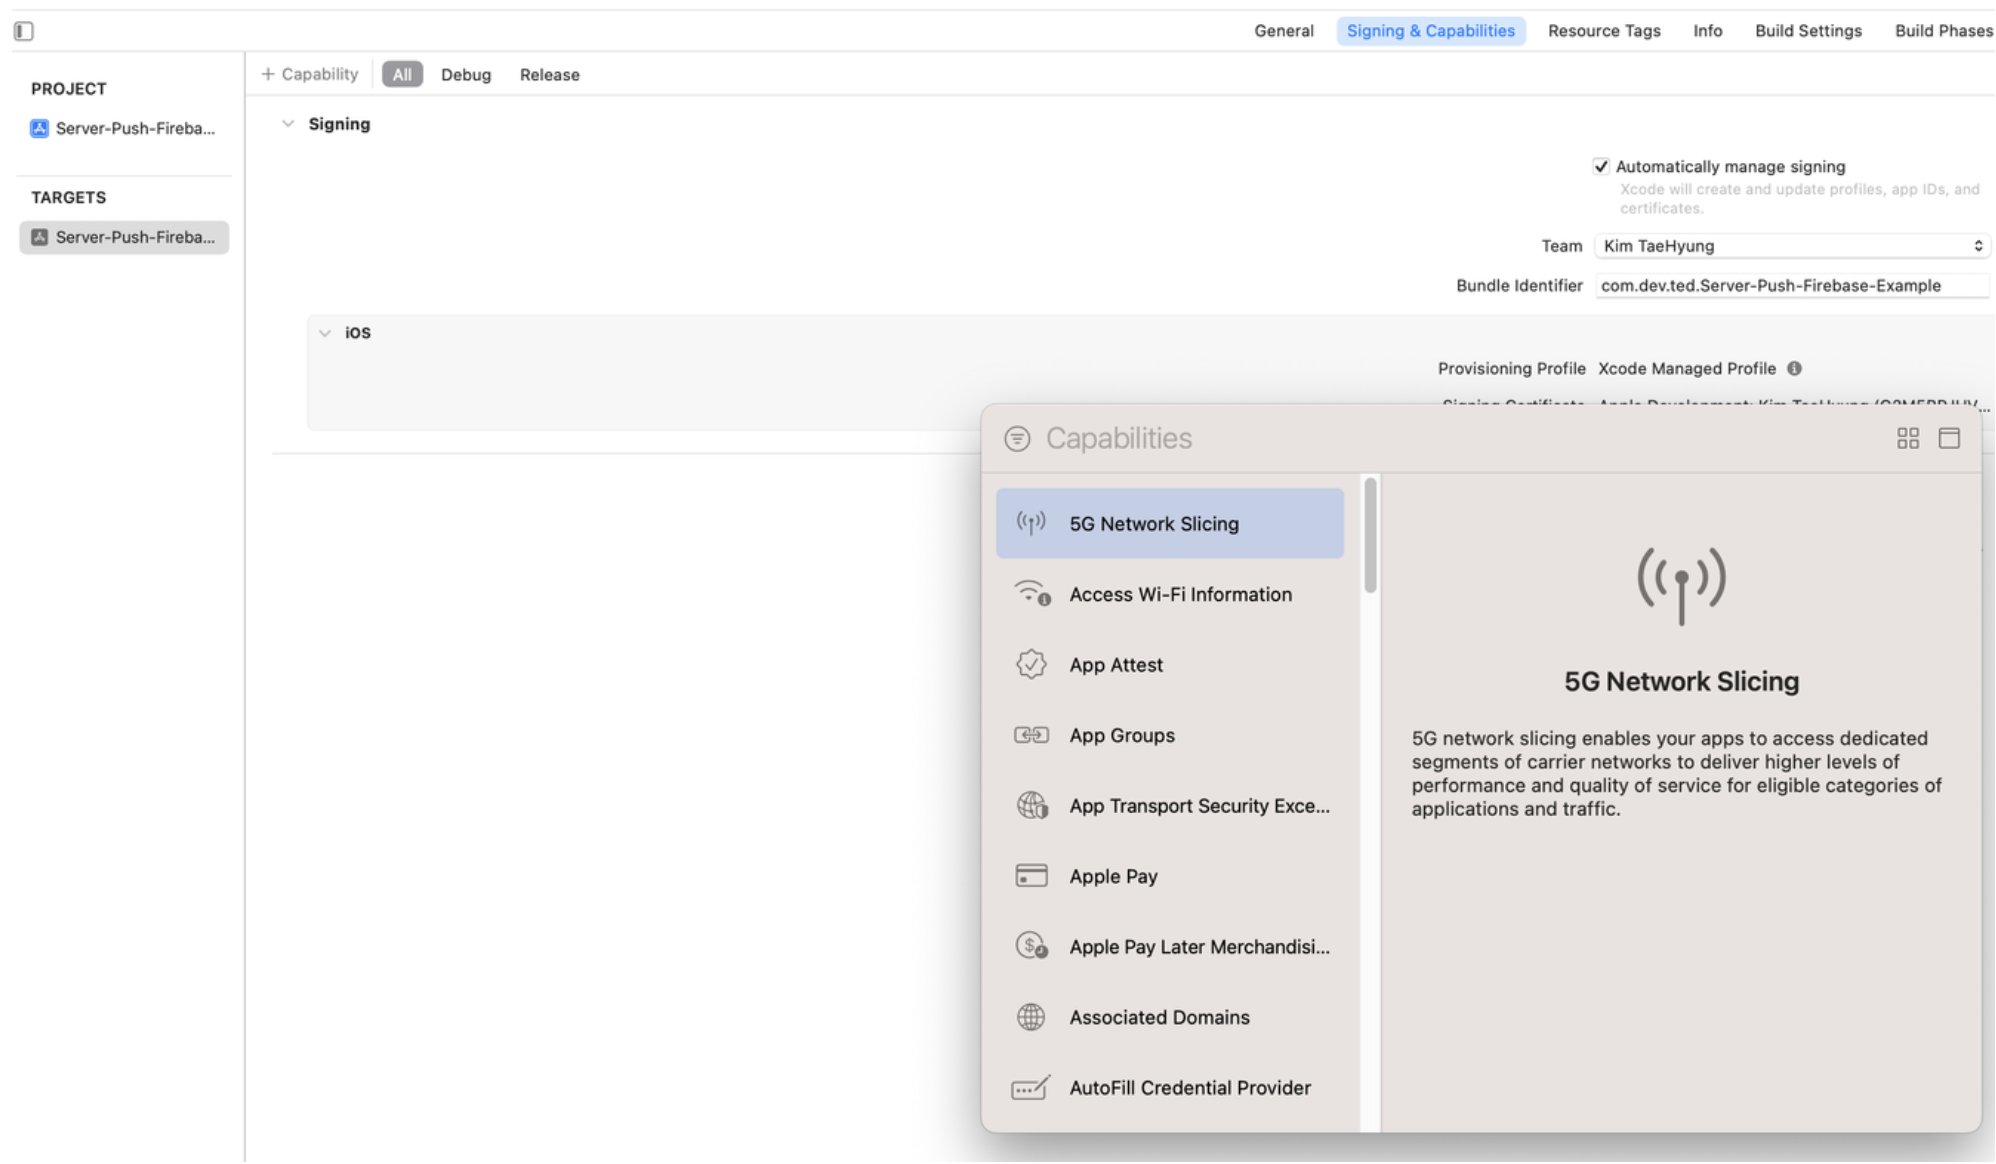Click Provisioning Profile info icon
Image resolution: width=1996 pixels, height=1164 pixels.
tap(1794, 368)
